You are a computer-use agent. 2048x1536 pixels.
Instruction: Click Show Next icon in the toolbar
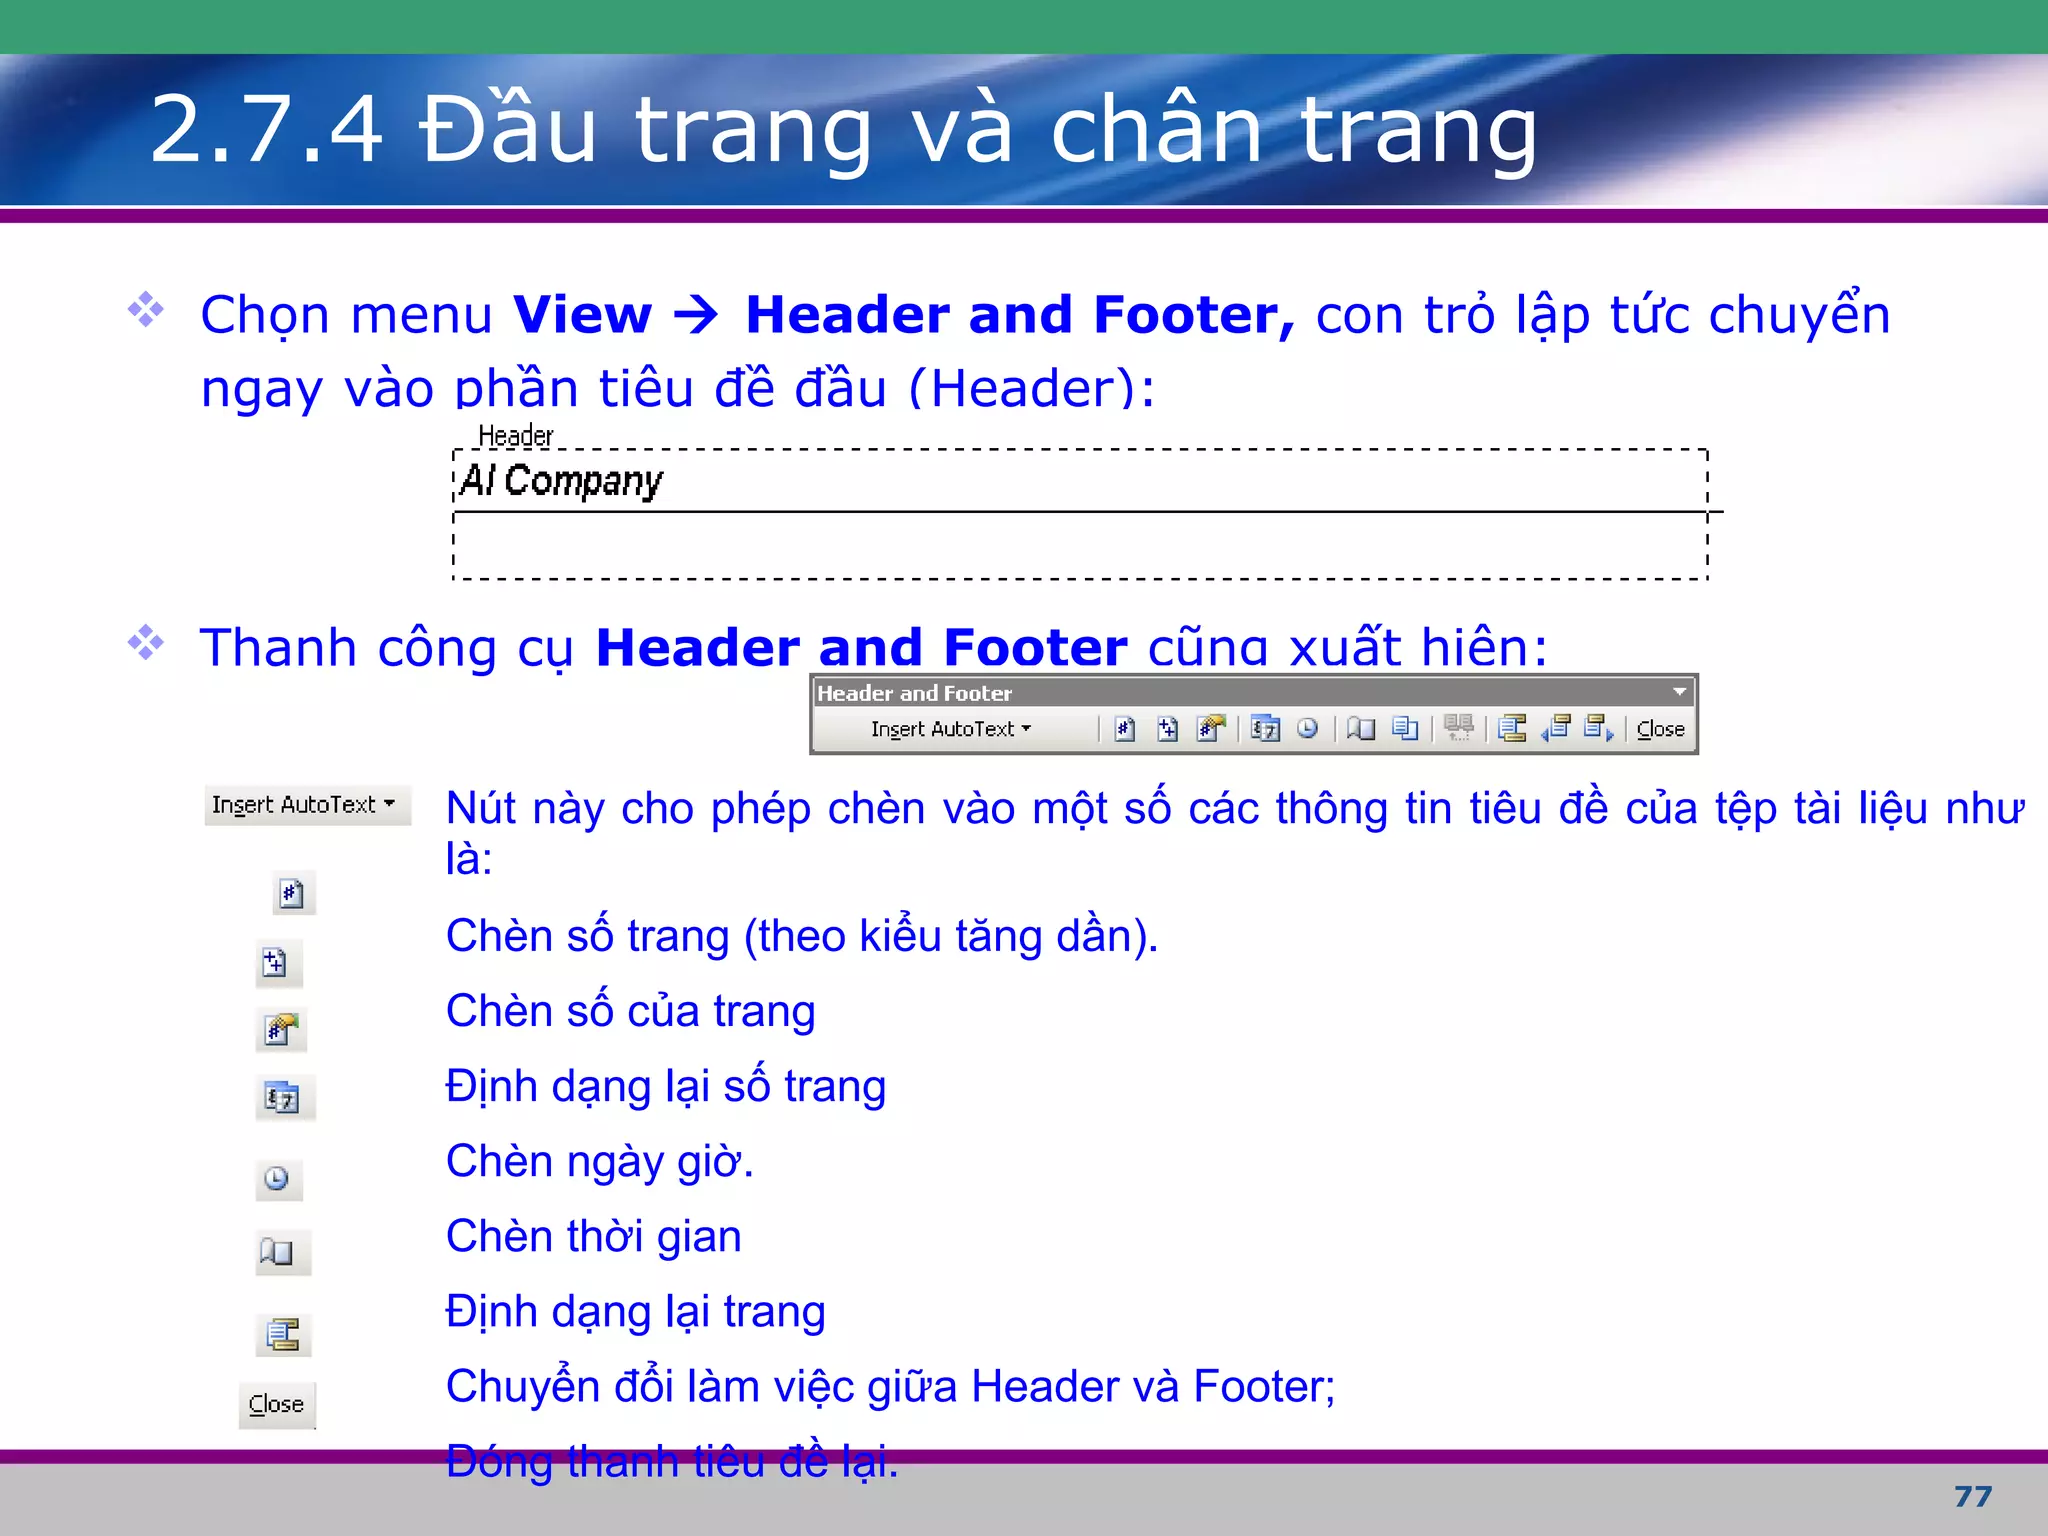point(1599,729)
